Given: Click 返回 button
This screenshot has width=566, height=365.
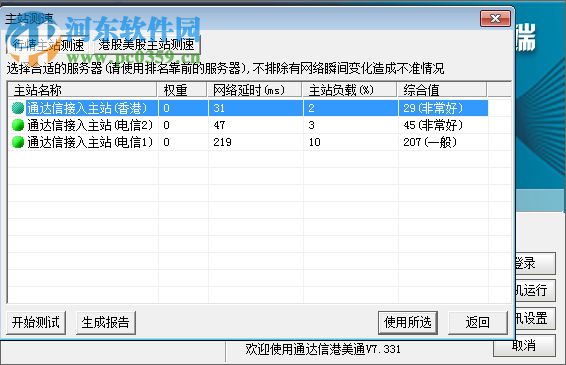Looking at the screenshot, I should tap(477, 322).
